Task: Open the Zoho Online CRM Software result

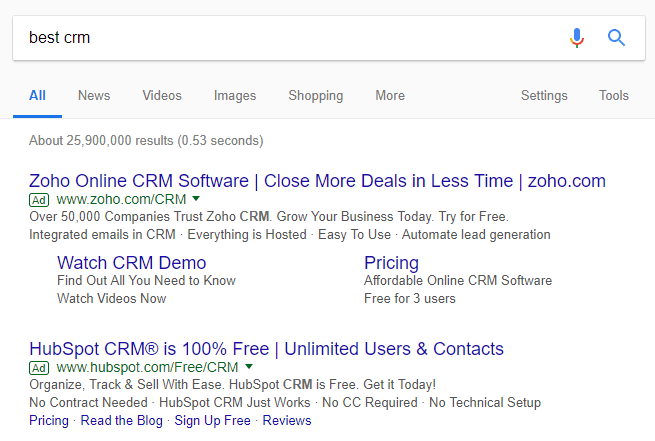Action: click(x=317, y=181)
